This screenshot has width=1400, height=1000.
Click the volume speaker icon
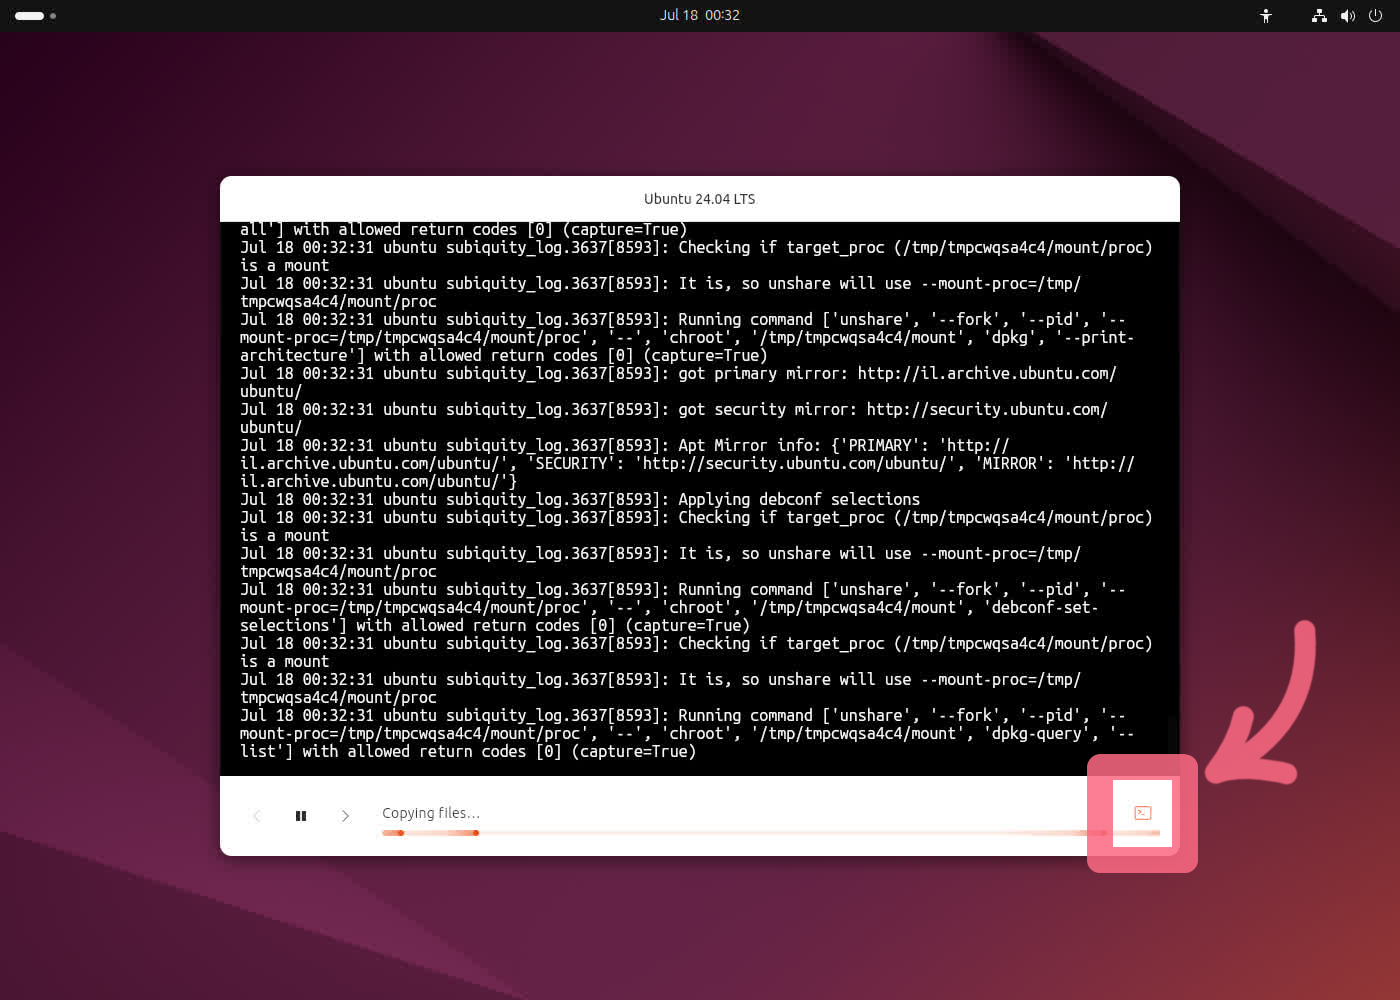coord(1348,16)
